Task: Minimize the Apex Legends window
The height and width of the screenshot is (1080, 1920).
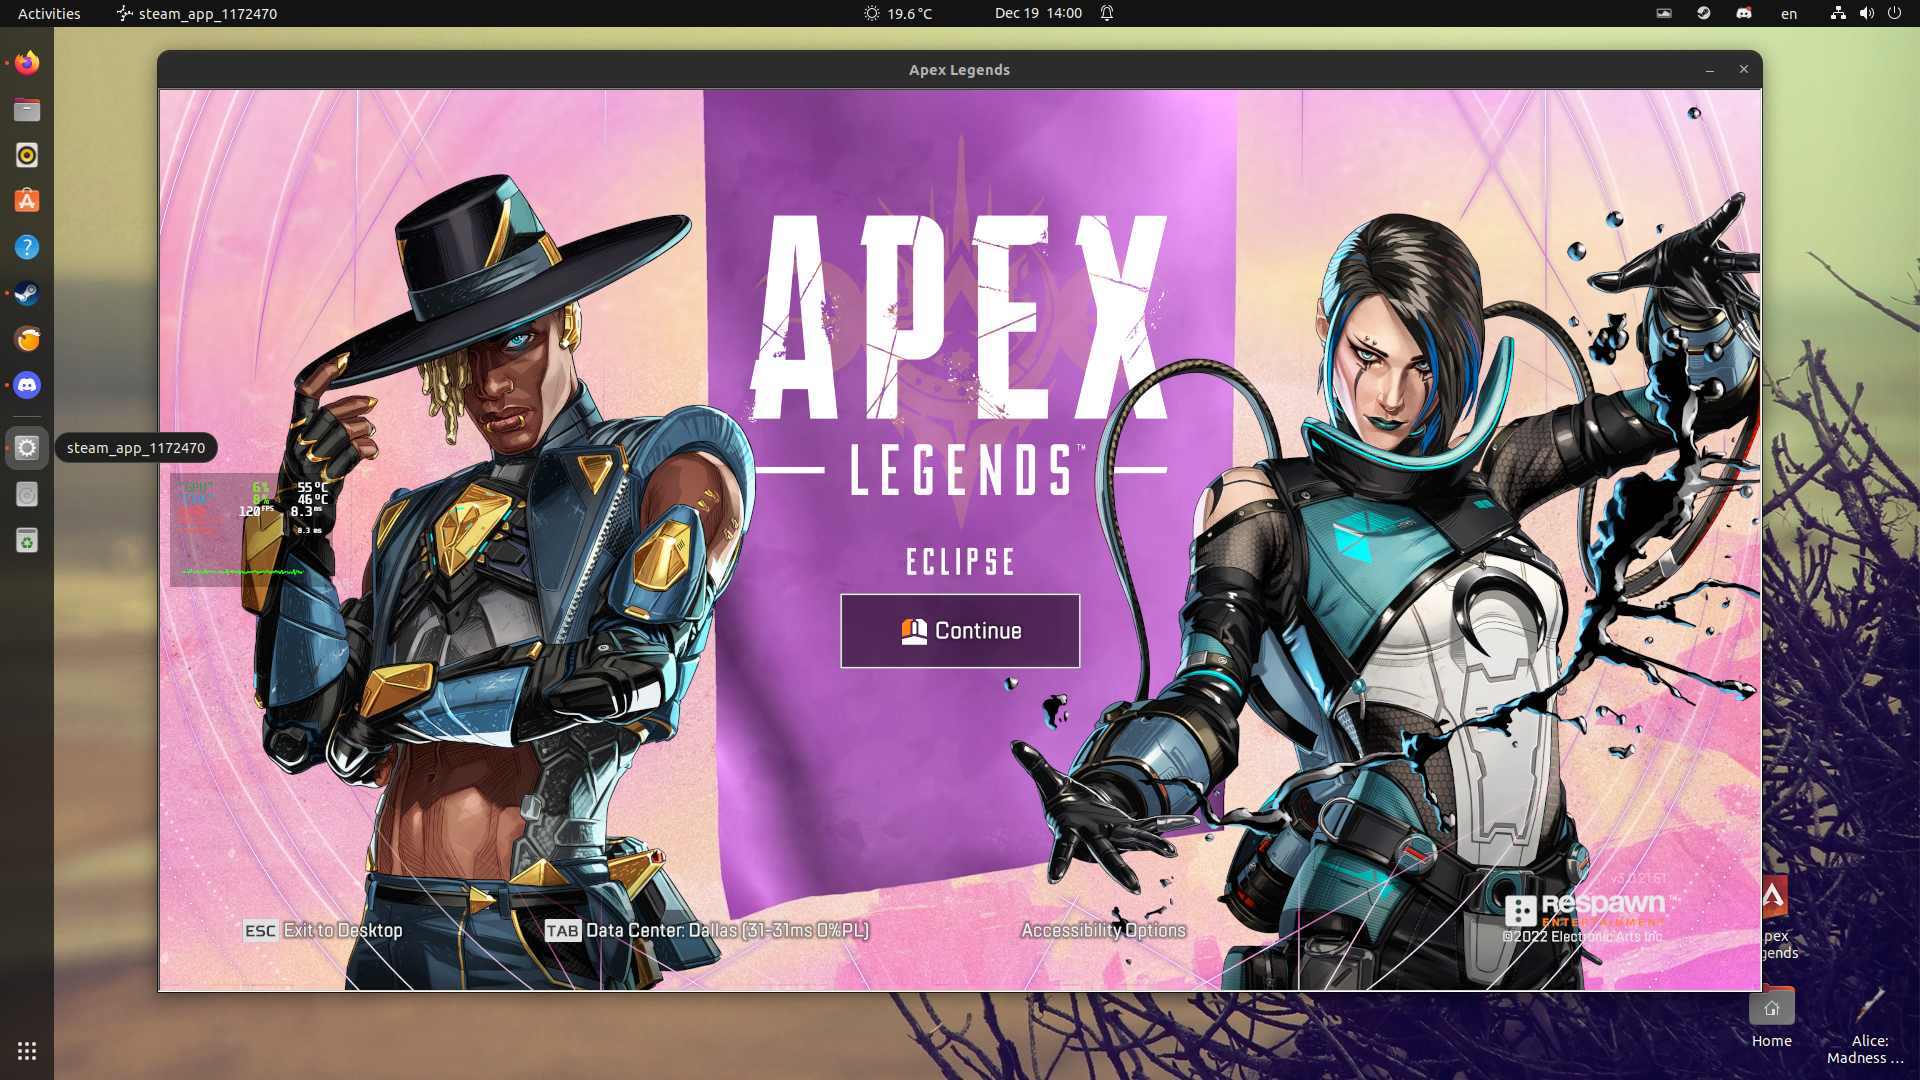Action: (x=1710, y=70)
